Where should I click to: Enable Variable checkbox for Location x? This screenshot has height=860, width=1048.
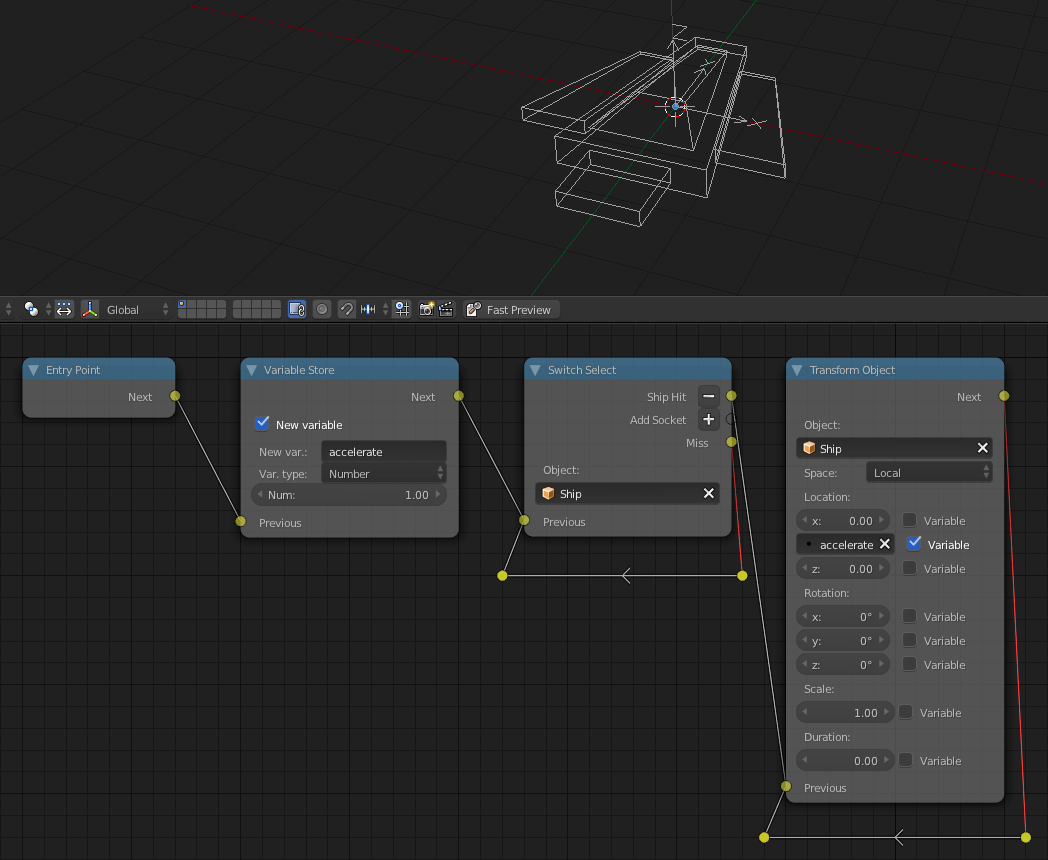[910, 520]
